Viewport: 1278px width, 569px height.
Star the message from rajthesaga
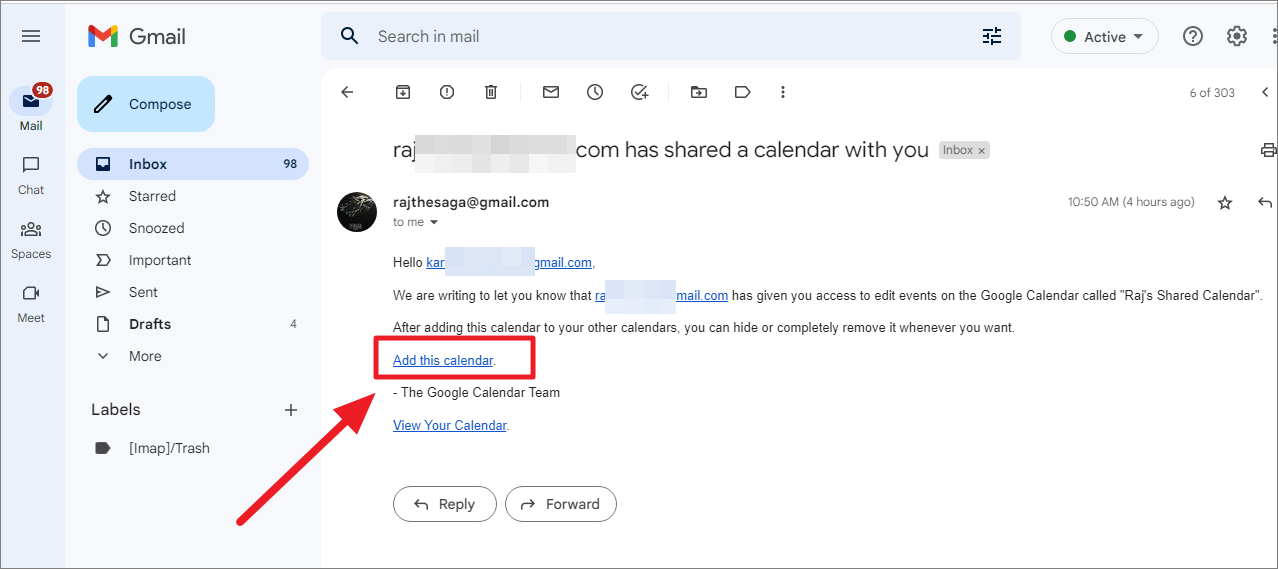(x=1225, y=203)
